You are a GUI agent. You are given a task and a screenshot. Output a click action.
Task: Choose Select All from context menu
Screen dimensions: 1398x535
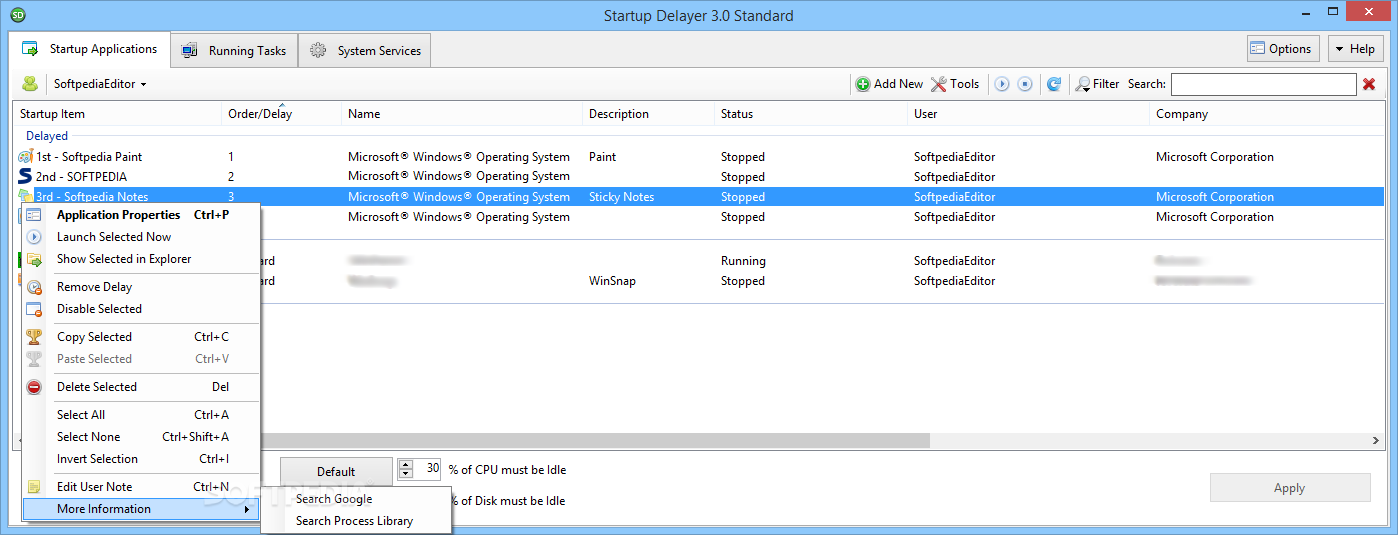pos(141,415)
